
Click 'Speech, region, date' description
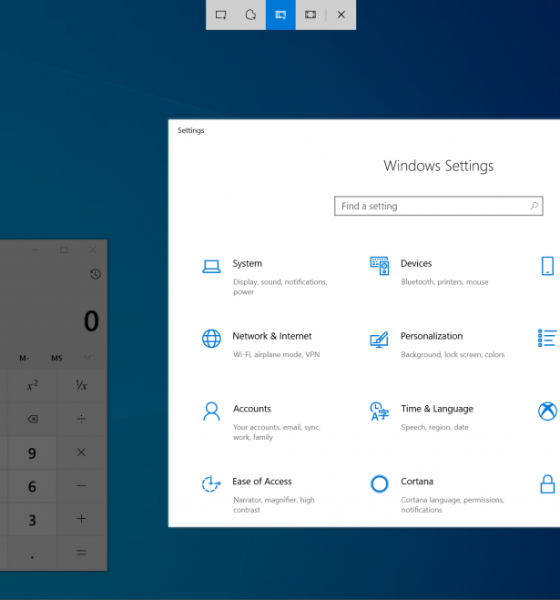(434, 427)
